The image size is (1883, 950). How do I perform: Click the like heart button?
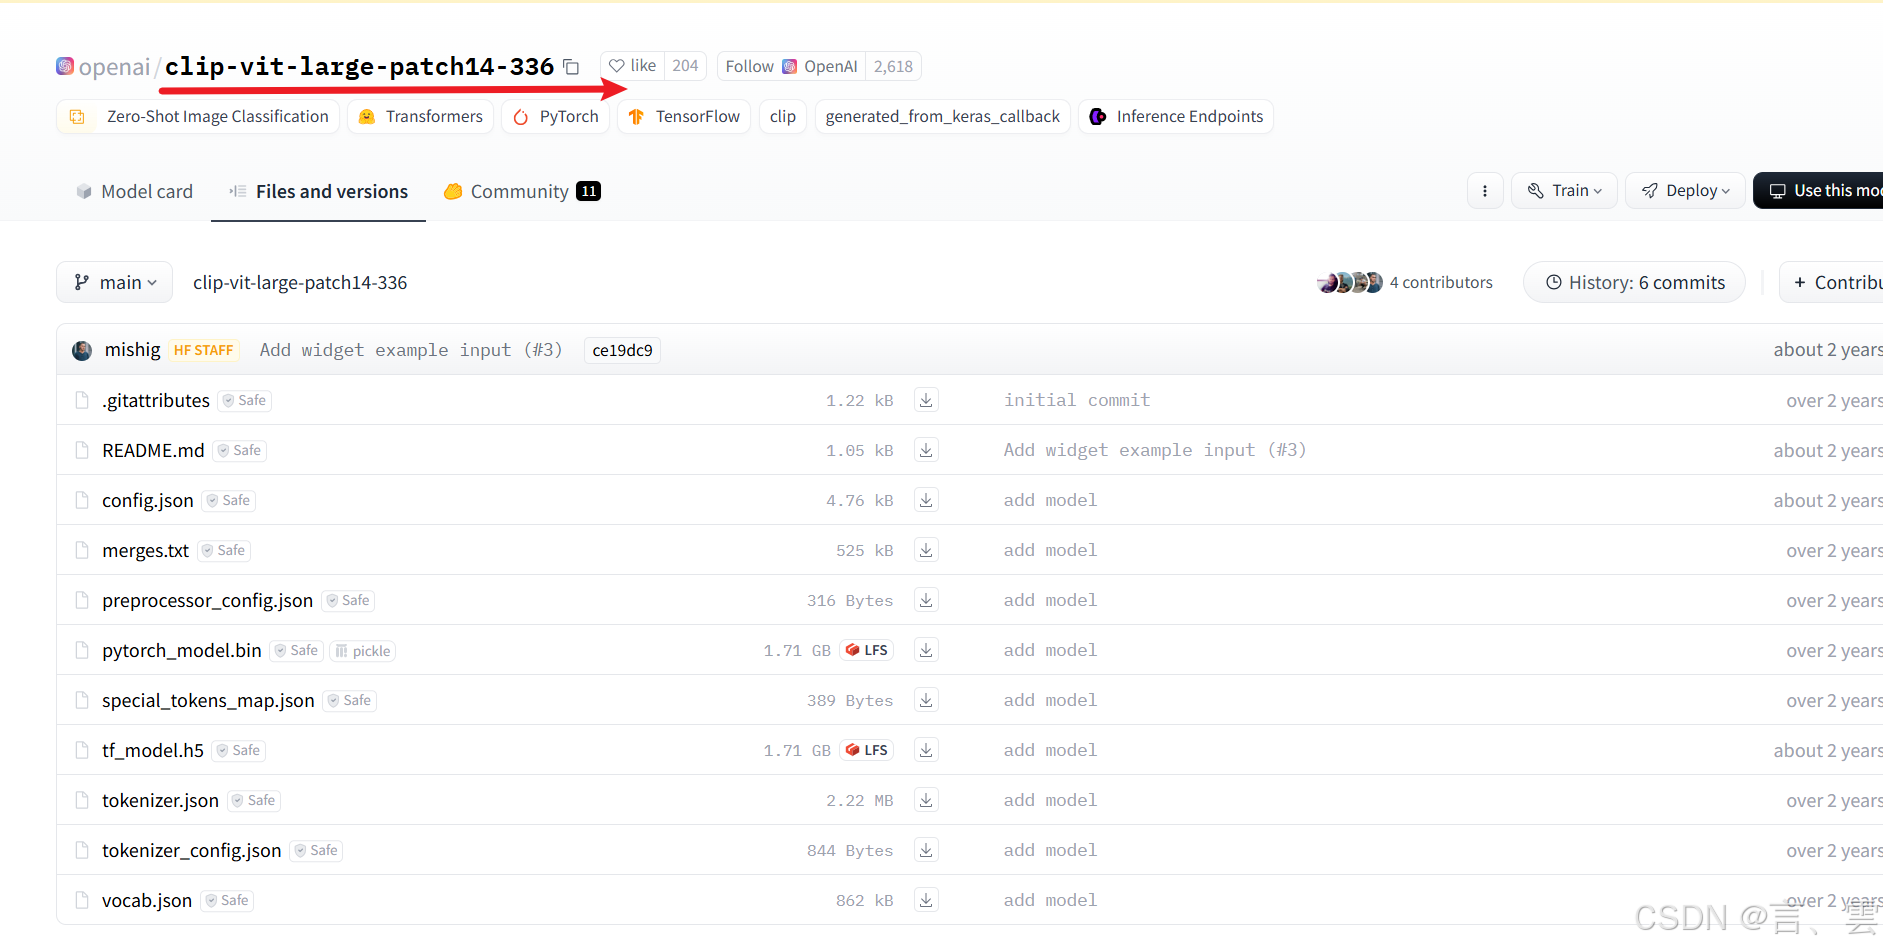pos(633,66)
